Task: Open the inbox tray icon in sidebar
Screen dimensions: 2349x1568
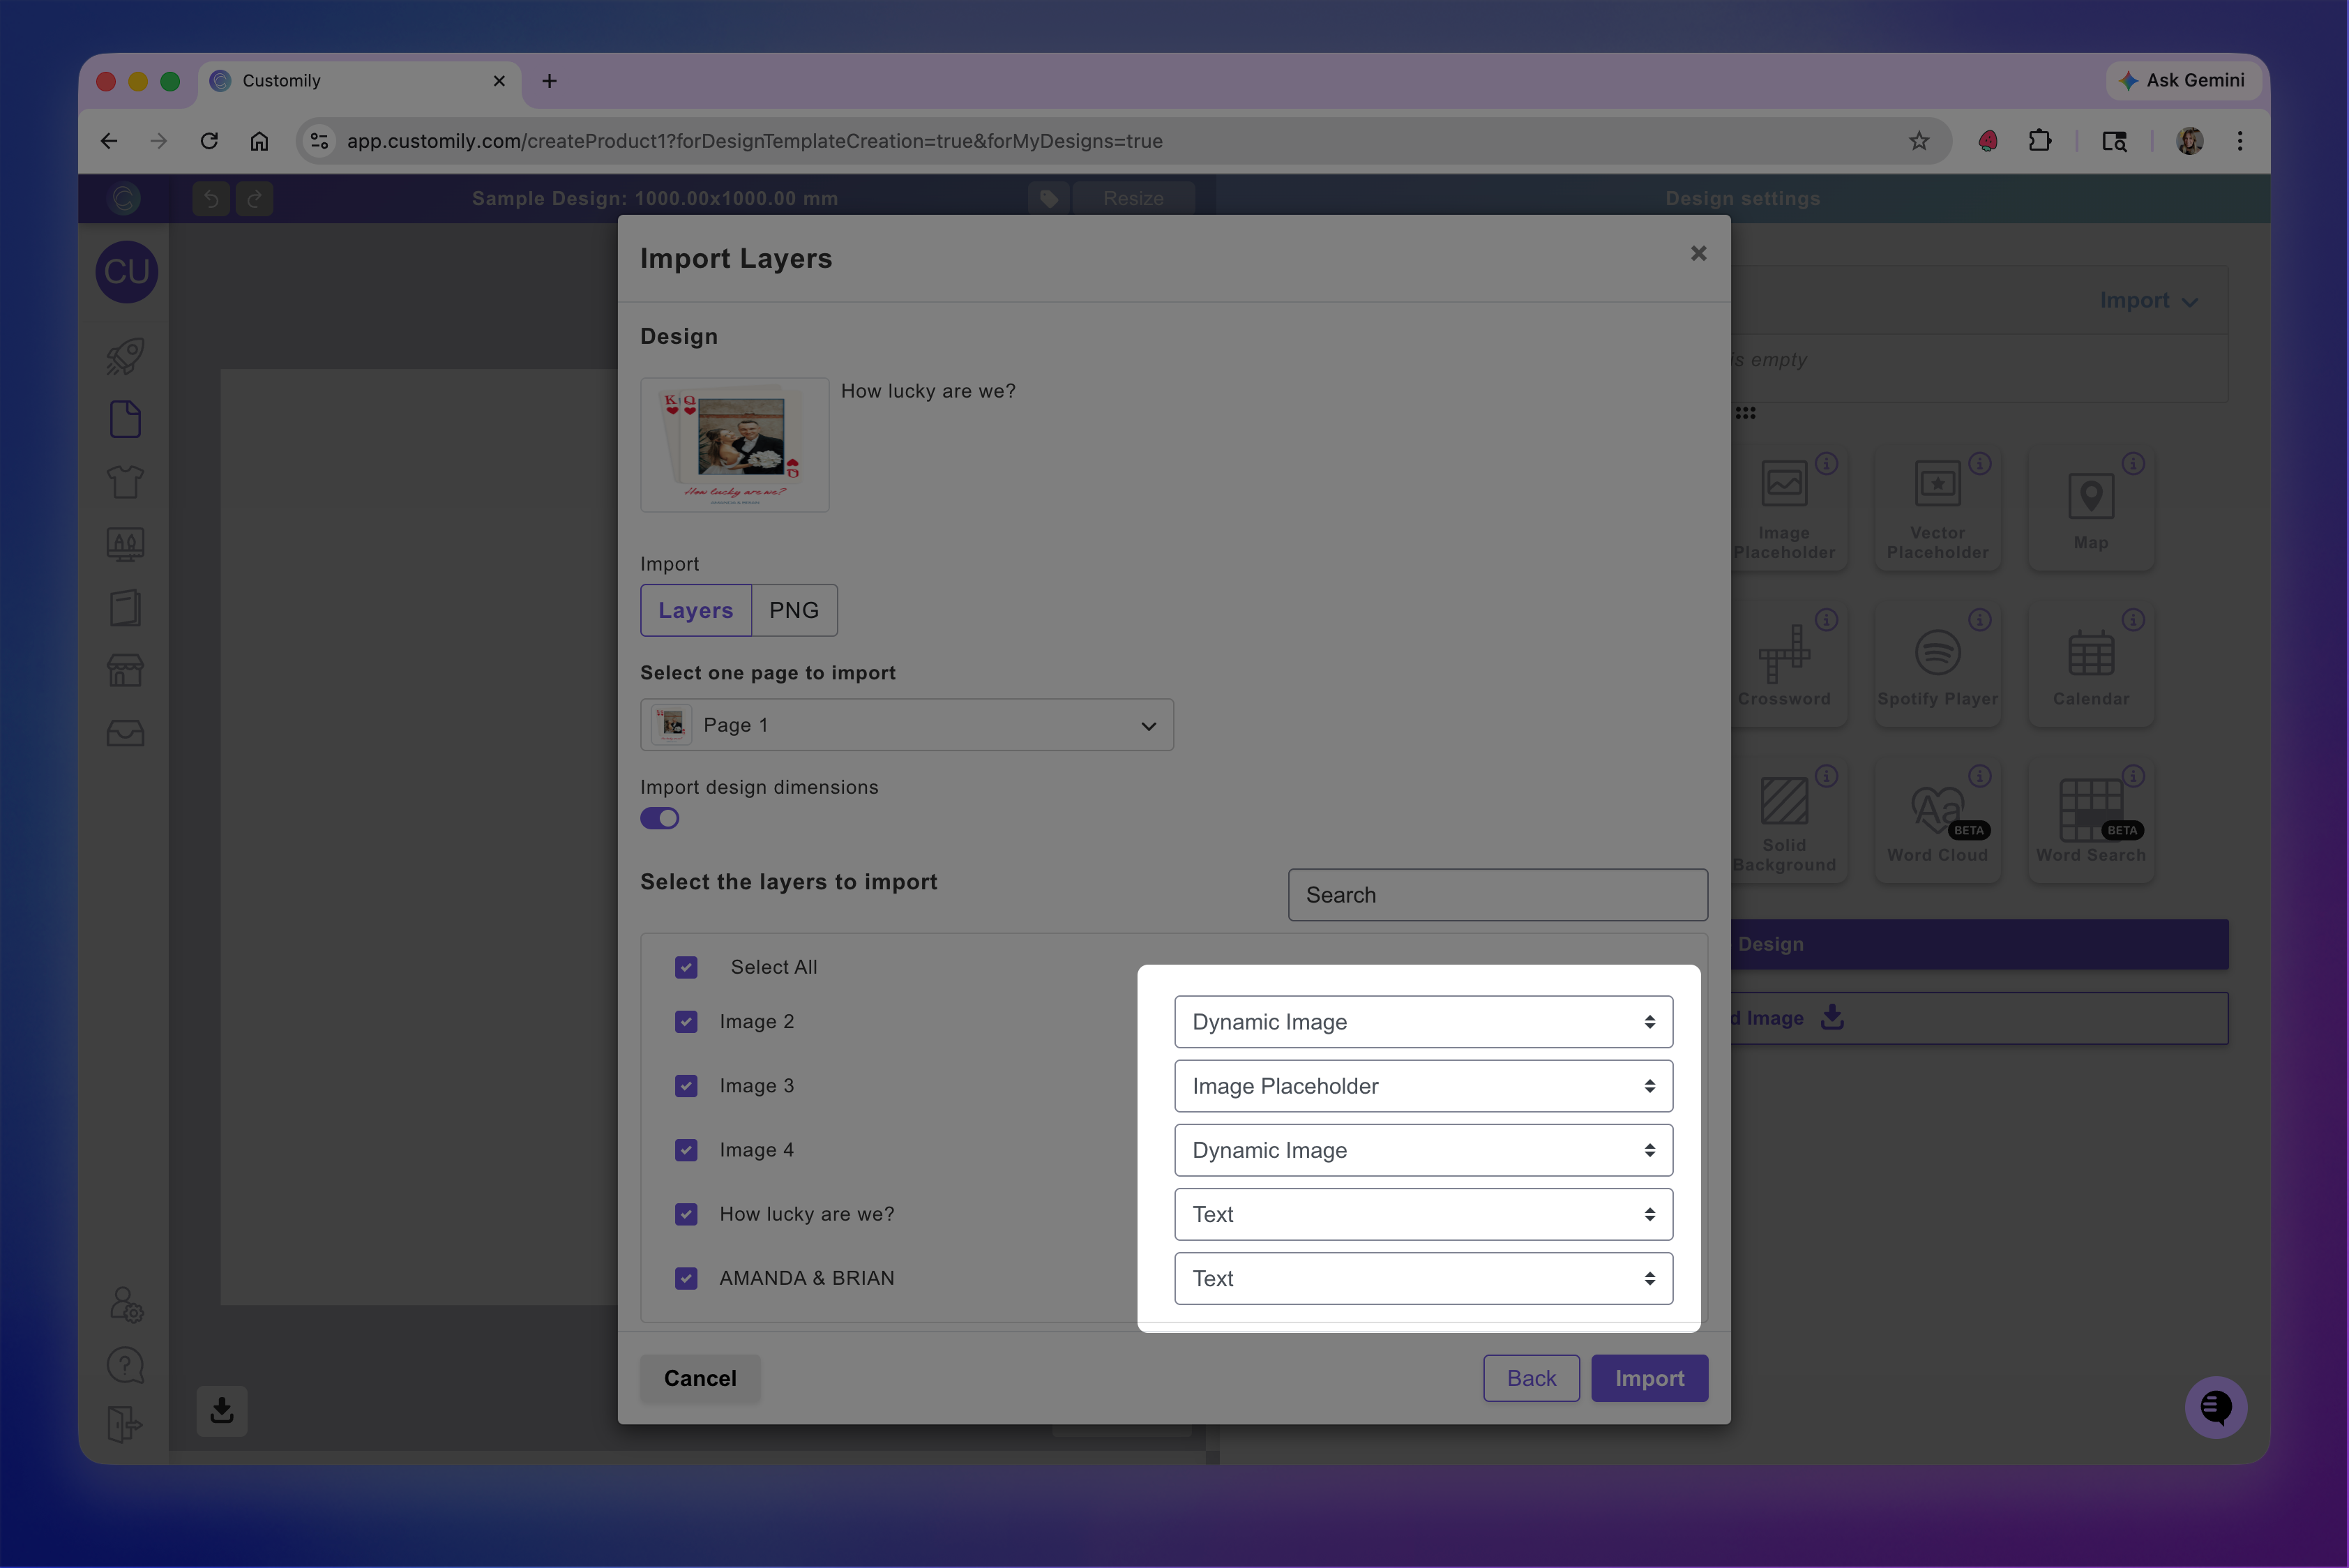Action: (x=125, y=733)
